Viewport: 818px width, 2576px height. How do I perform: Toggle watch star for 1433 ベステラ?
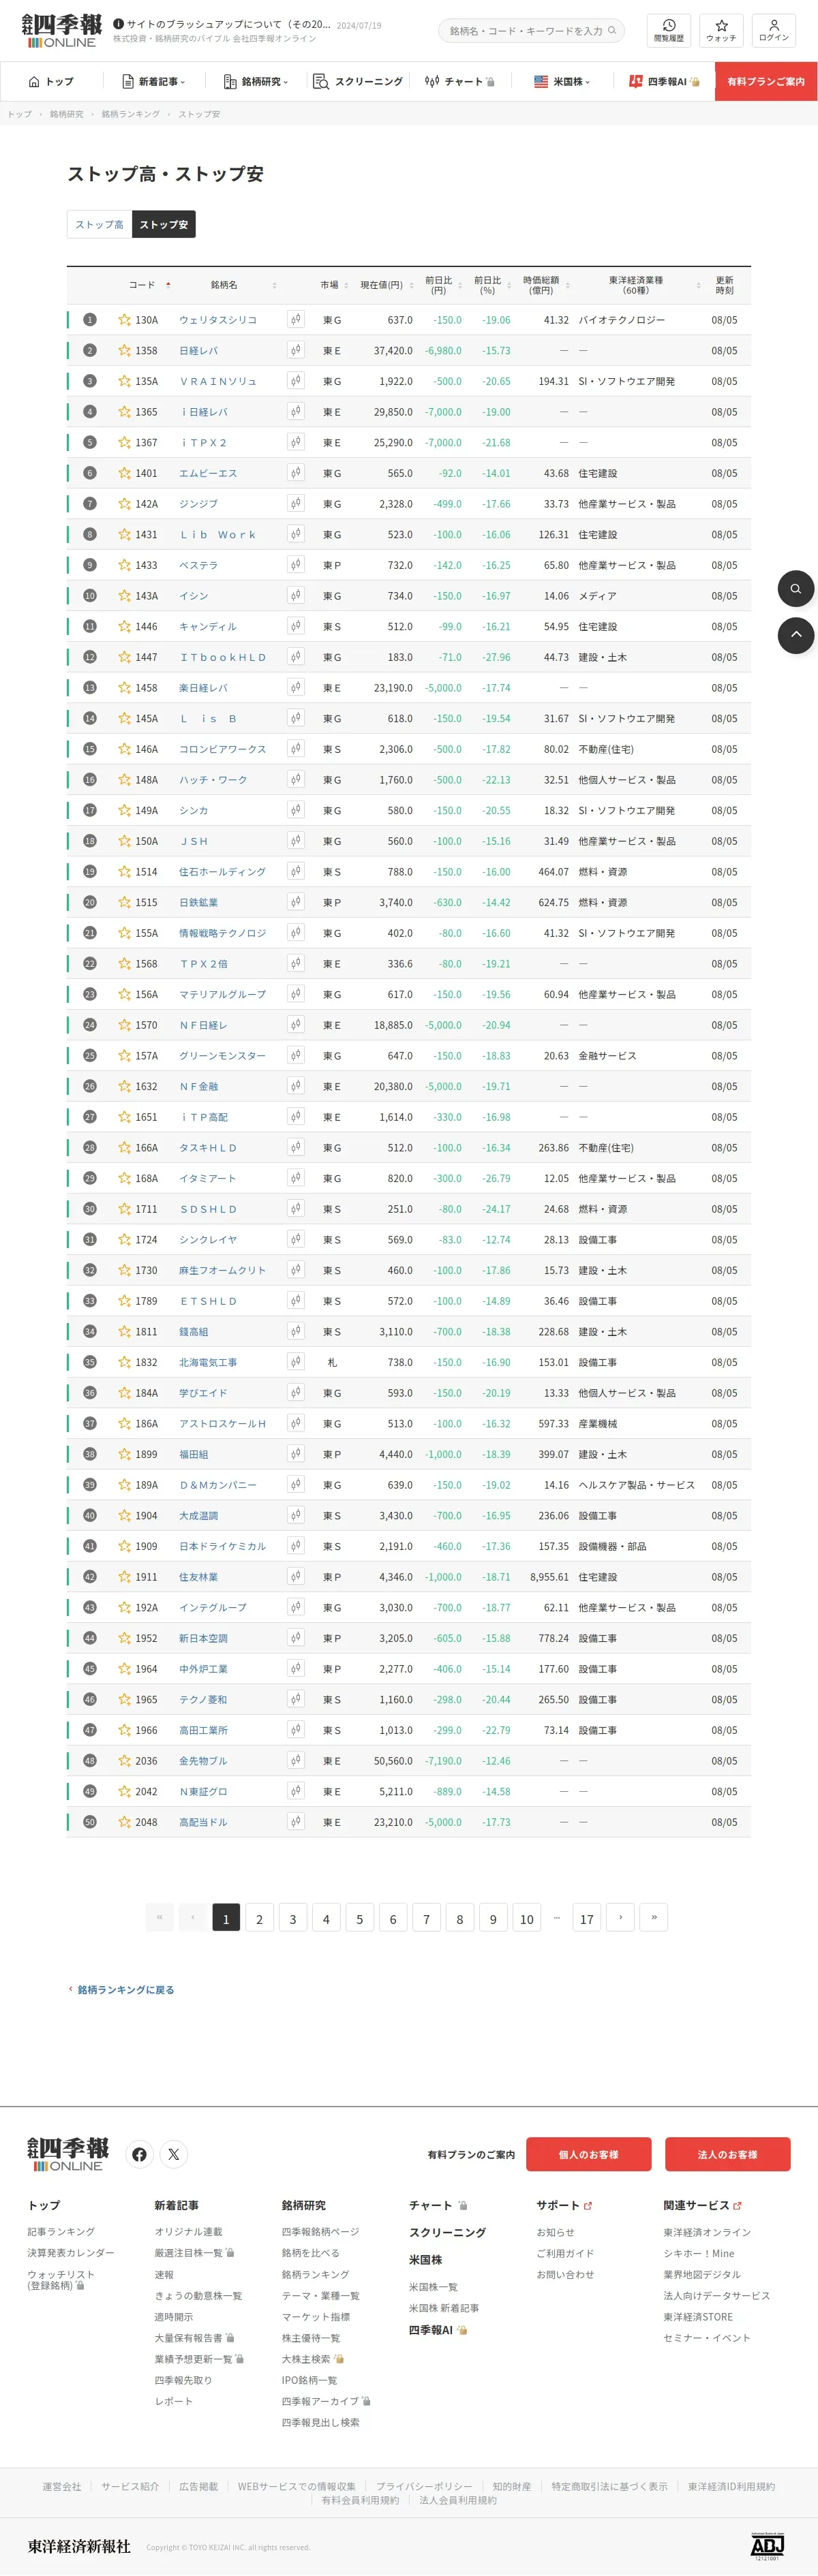pos(124,565)
